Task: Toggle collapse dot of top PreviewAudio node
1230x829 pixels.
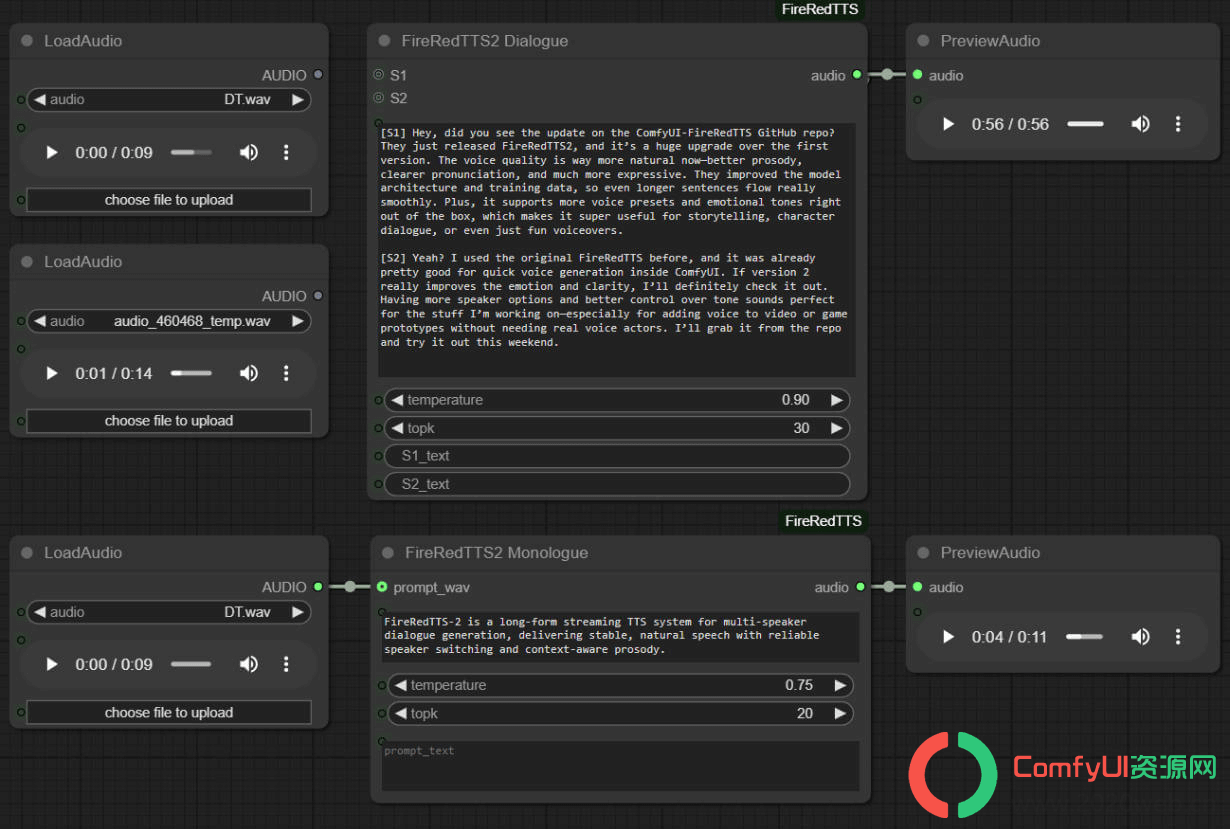Action: click(x=924, y=41)
